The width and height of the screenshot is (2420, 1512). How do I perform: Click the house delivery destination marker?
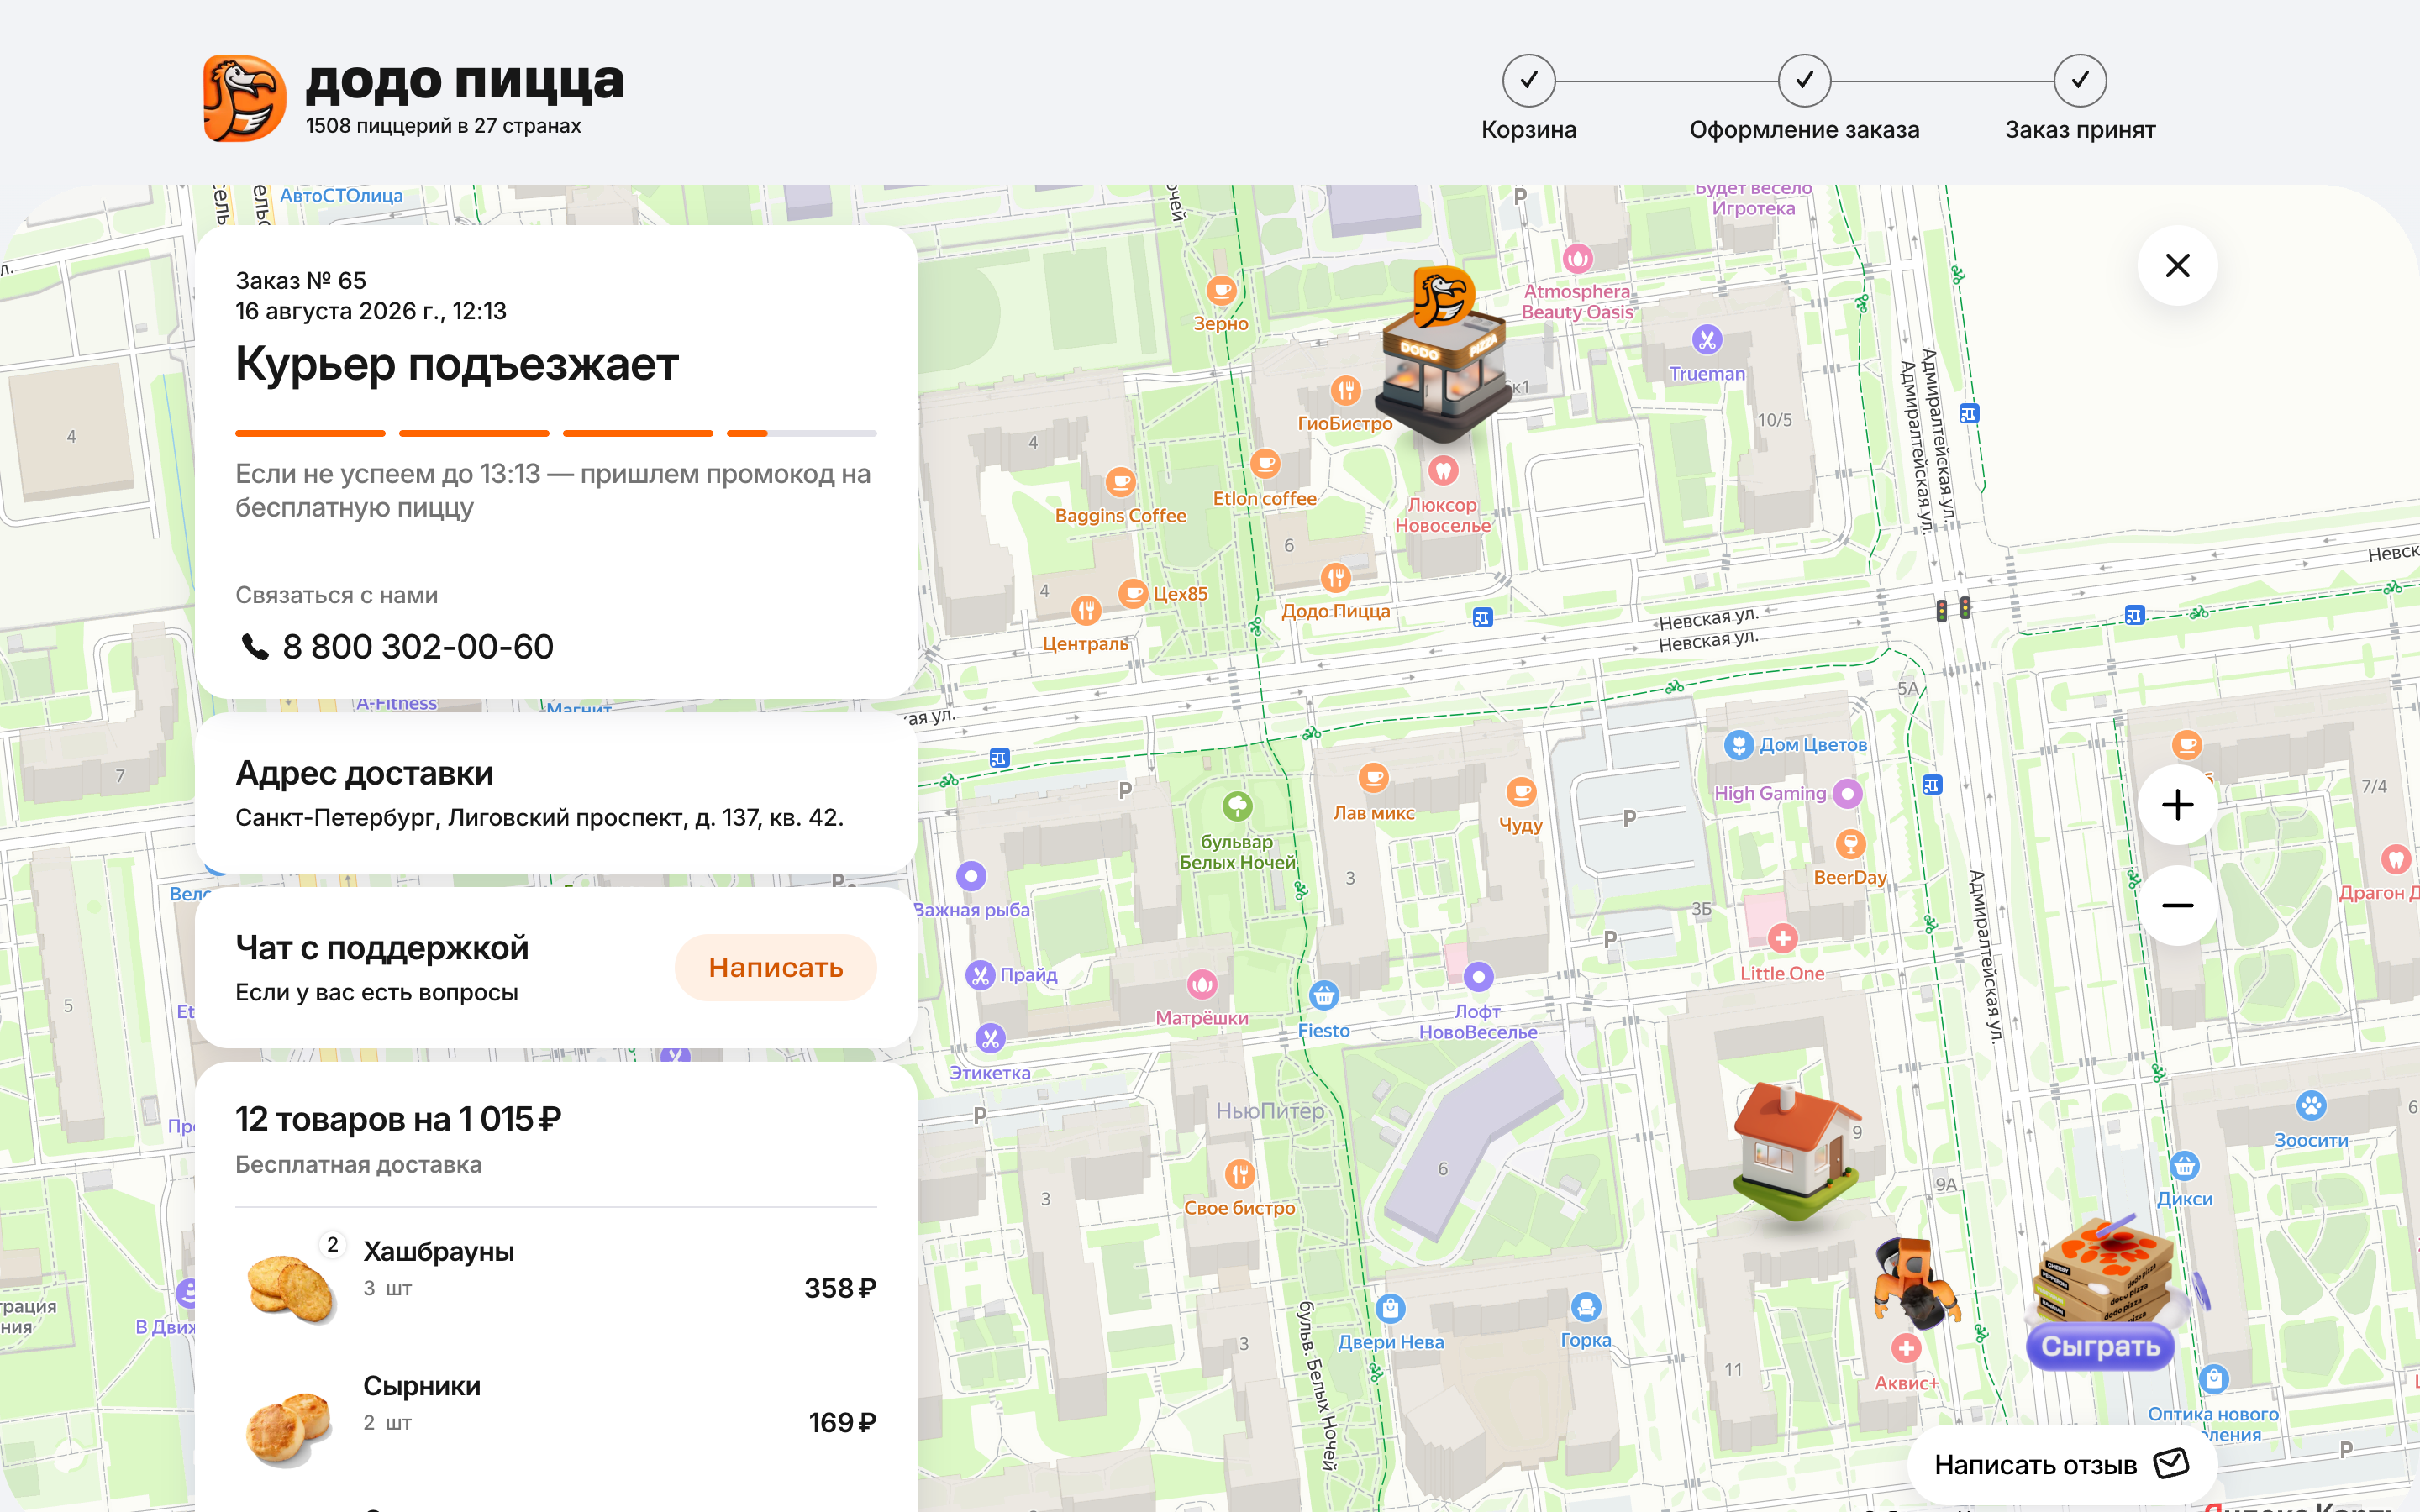pos(1797,1152)
